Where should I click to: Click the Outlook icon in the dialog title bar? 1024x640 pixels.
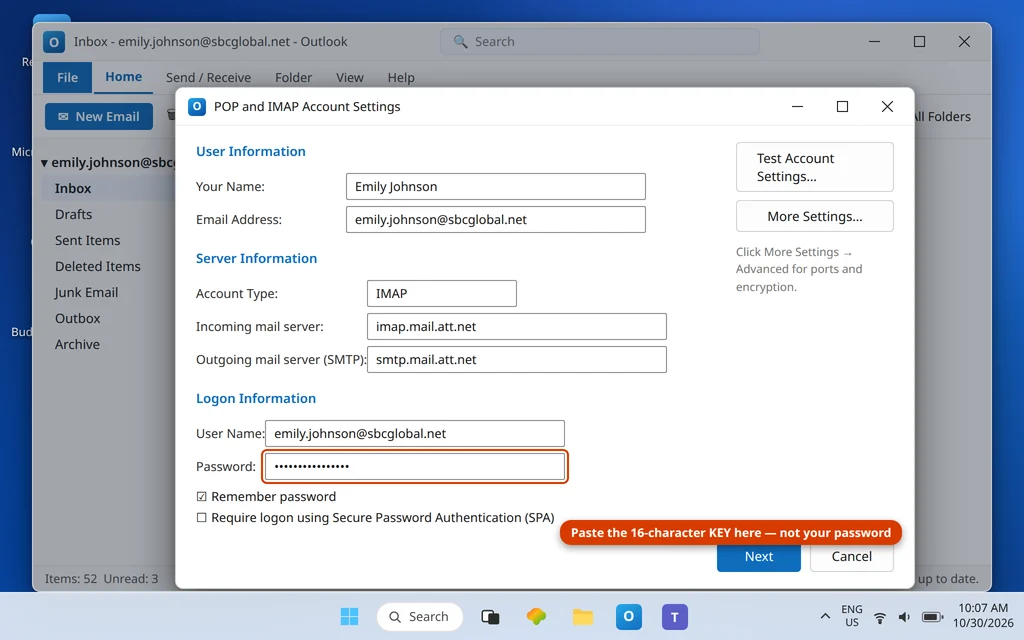click(197, 106)
